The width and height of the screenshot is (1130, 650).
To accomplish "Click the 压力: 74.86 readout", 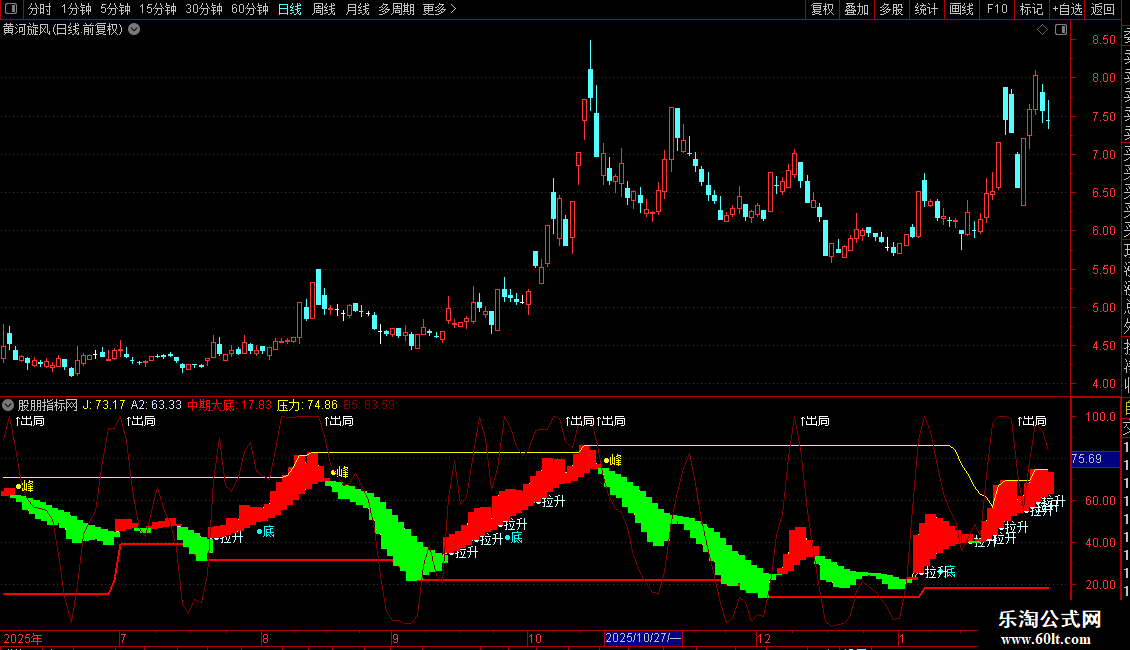I will pyautogui.click(x=307, y=405).
